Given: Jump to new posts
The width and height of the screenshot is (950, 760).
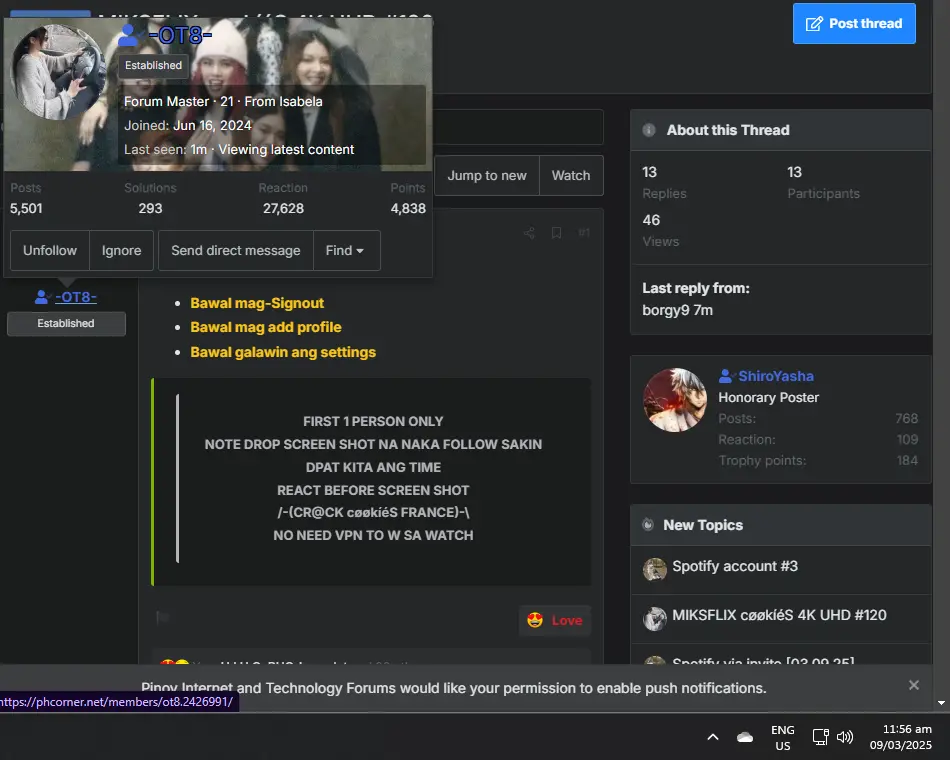Looking at the screenshot, I should [487, 176].
